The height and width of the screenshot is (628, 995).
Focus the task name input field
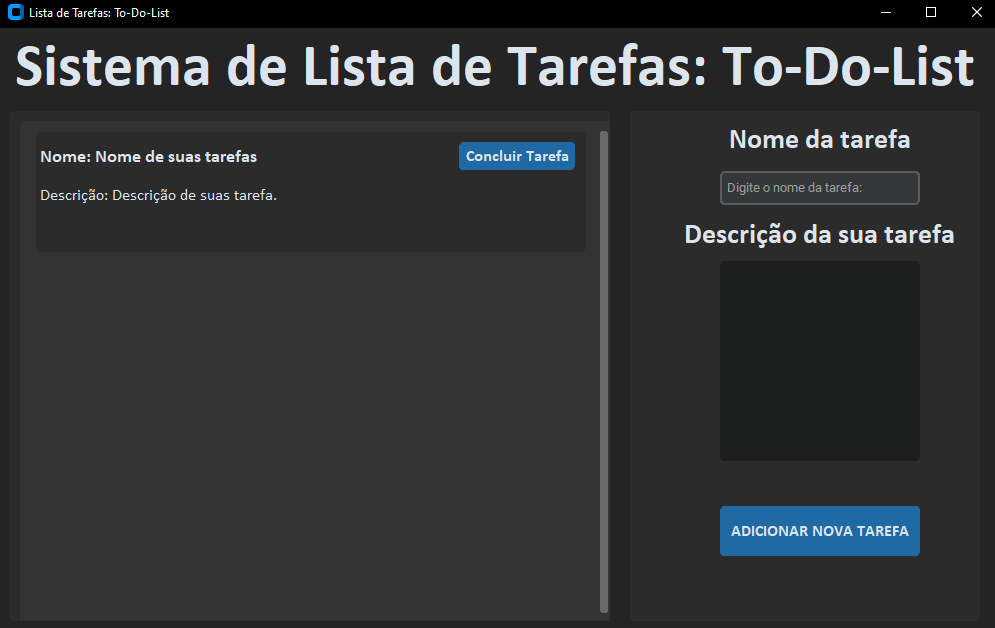tap(819, 188)
